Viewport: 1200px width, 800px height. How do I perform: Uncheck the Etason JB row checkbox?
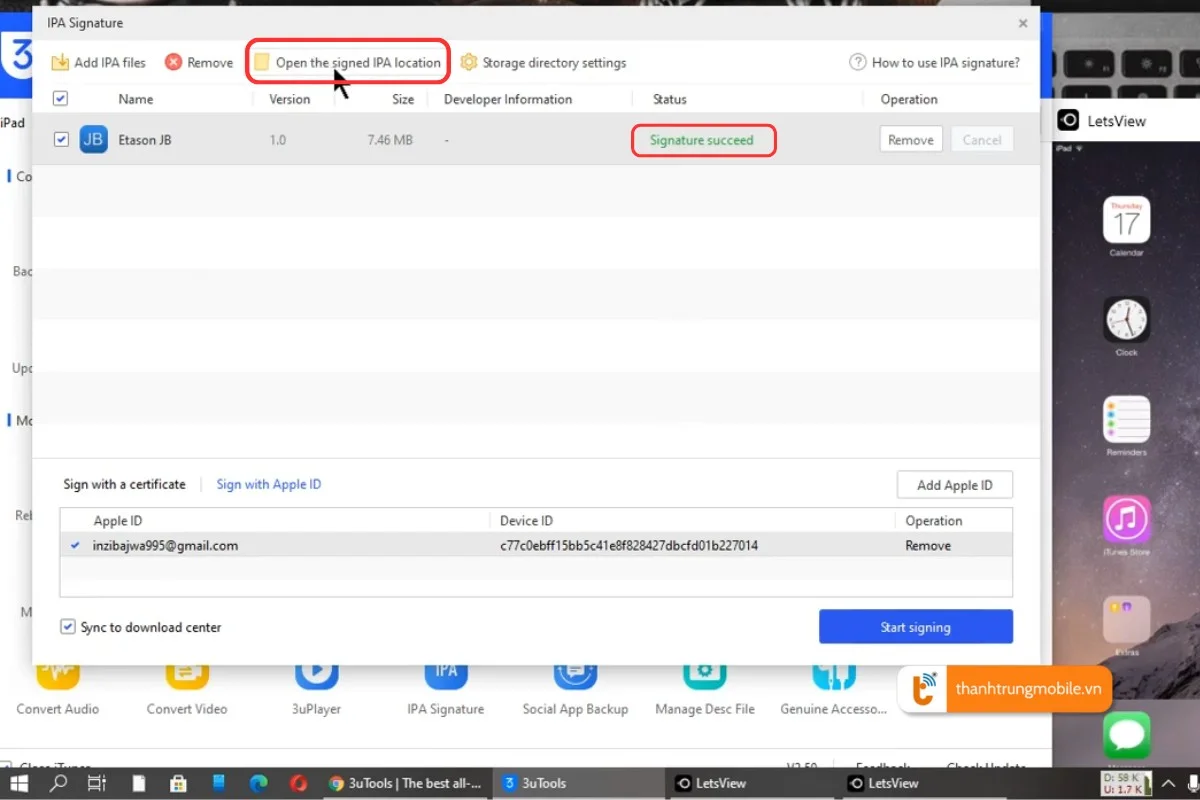[61, 140]
